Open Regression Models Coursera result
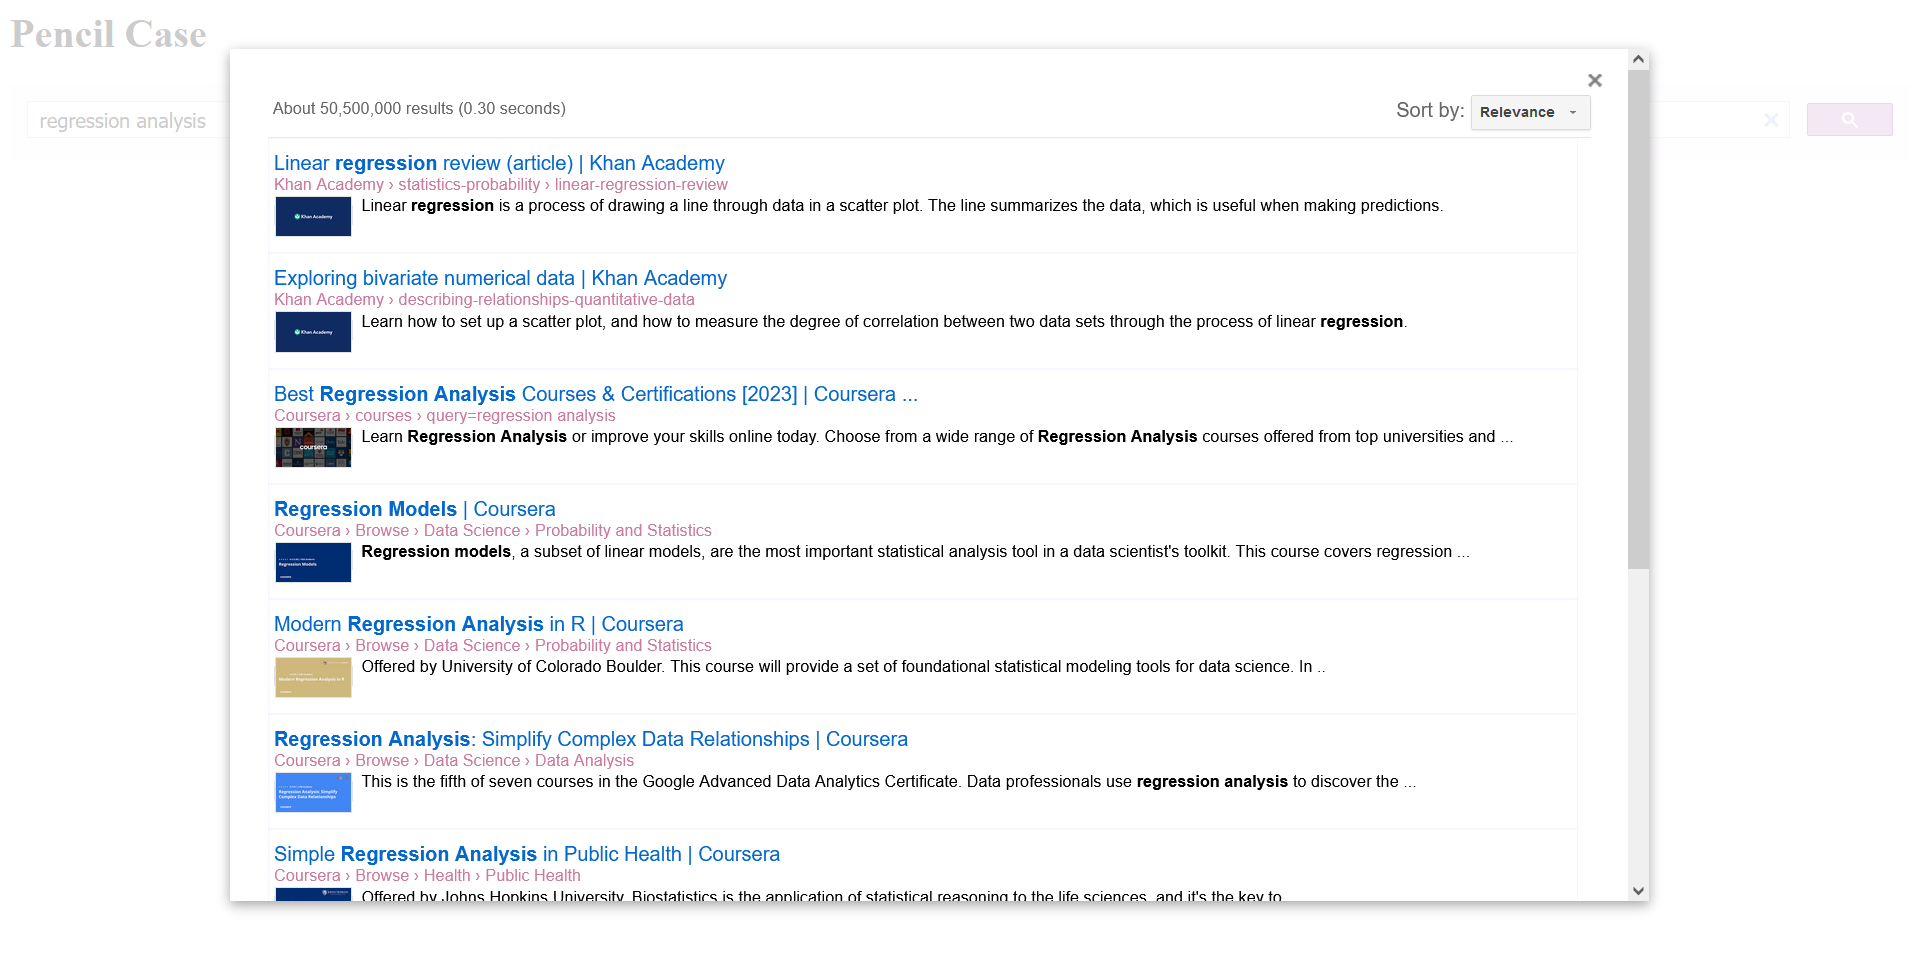Image resolution: width=1920 pixels, height=962 pixels. pos(414,509)
